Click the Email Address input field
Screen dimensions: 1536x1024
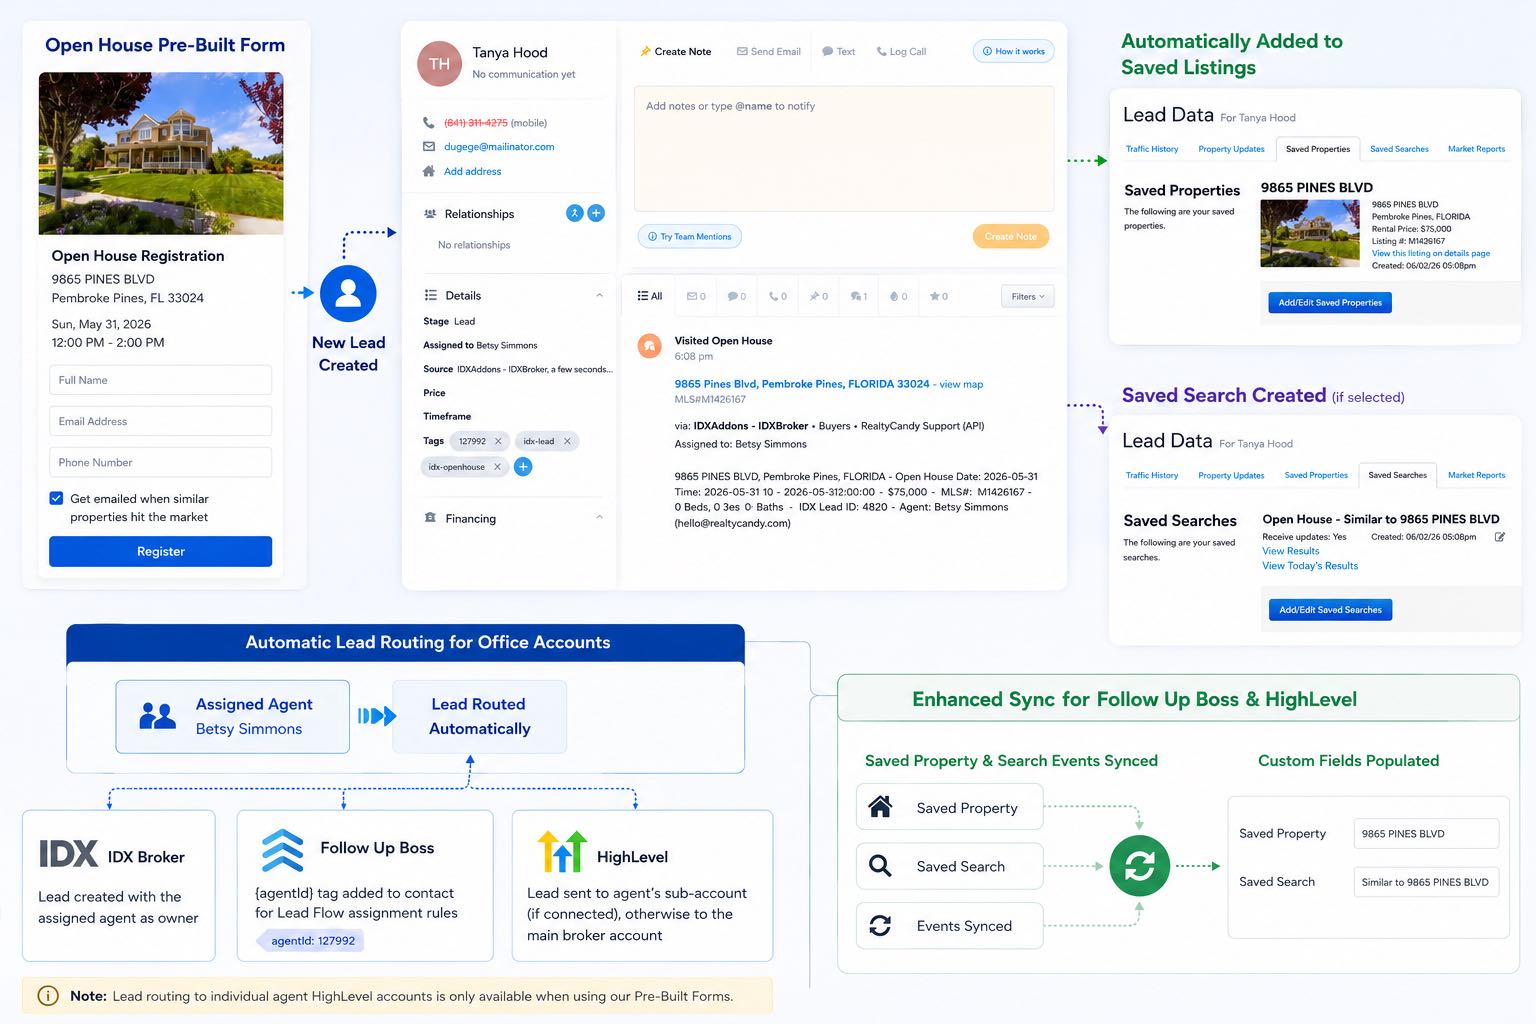[161, 421]
